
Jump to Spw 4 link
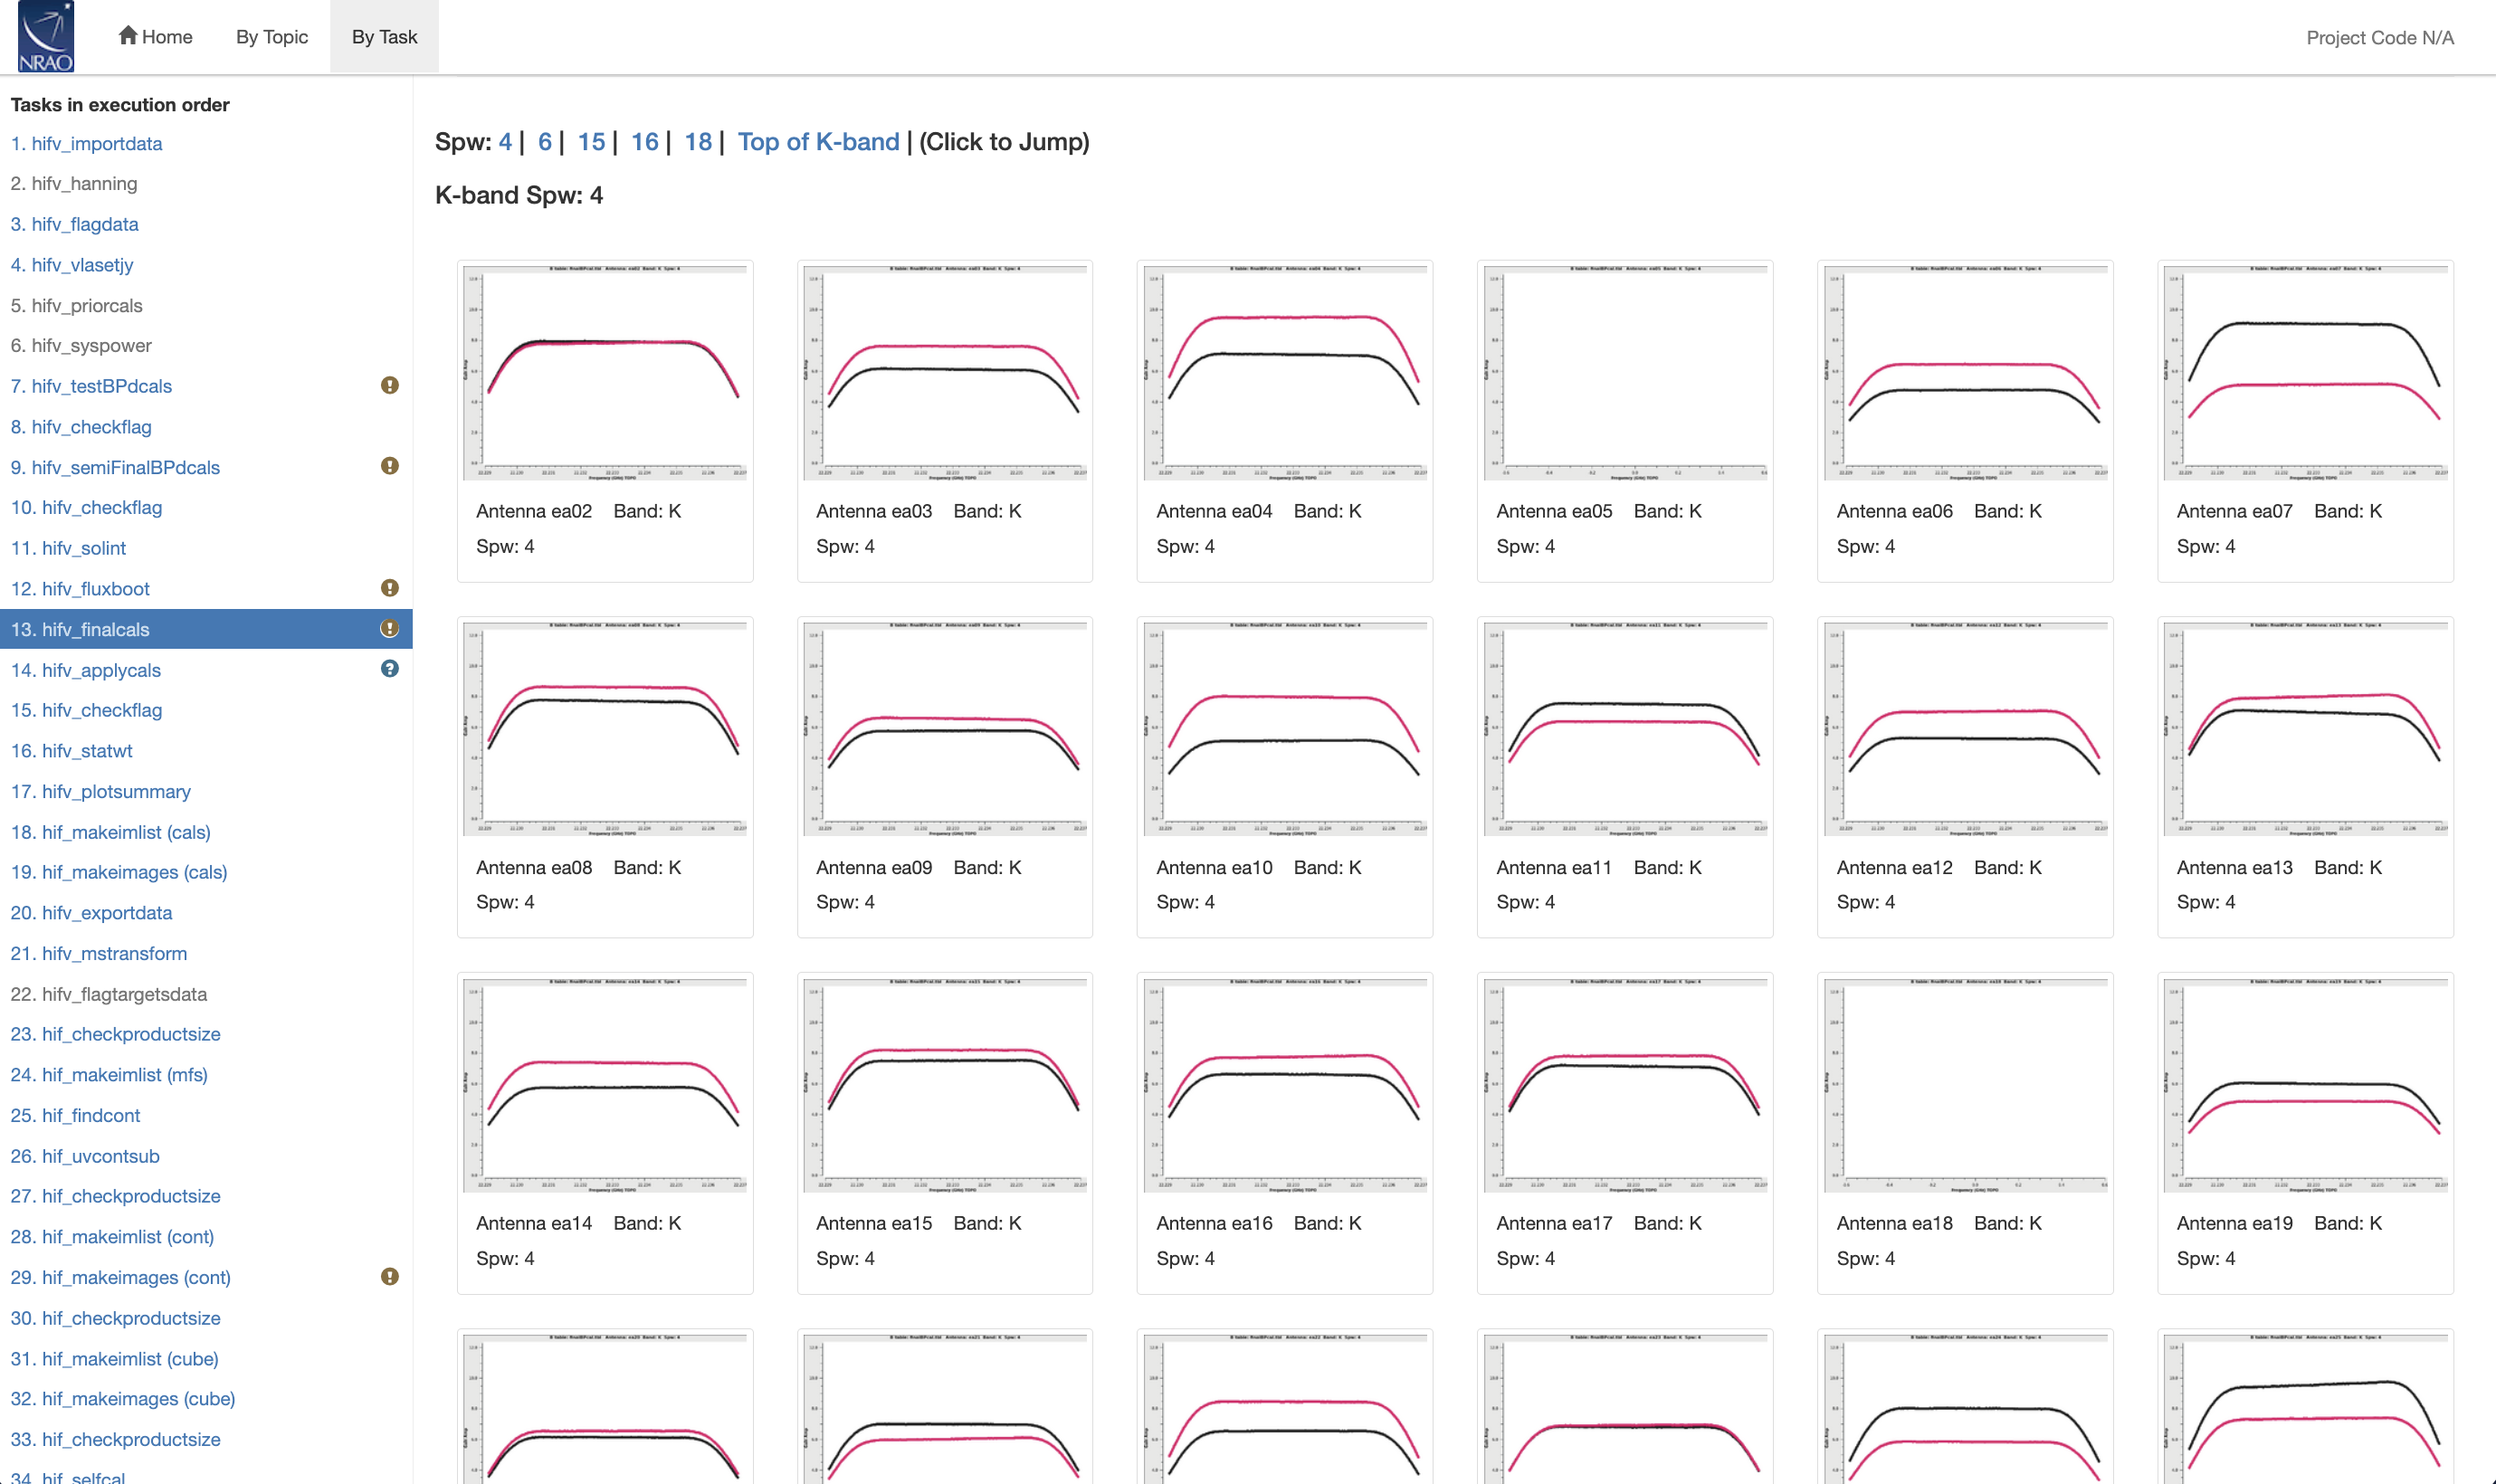505,142
